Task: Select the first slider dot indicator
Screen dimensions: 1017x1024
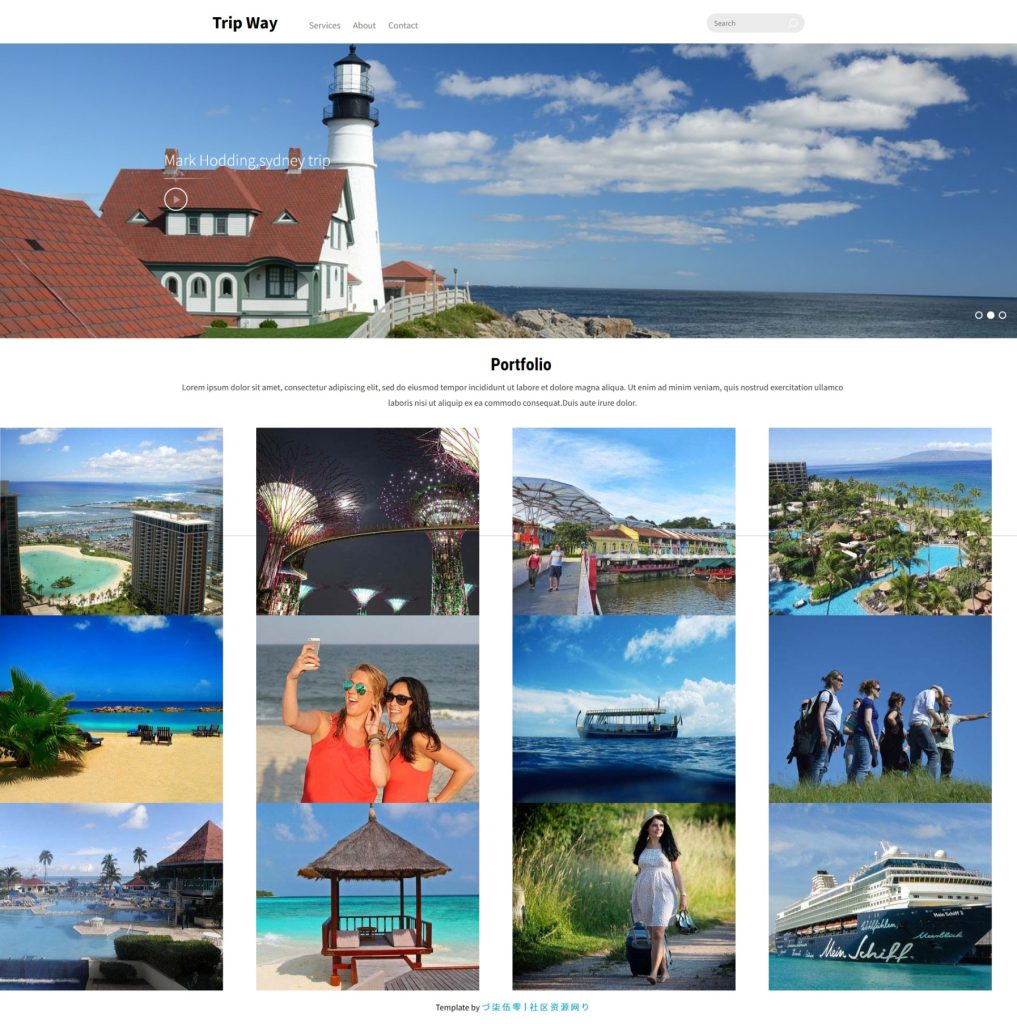Action: pyautogui.click(x=979, y=315)
